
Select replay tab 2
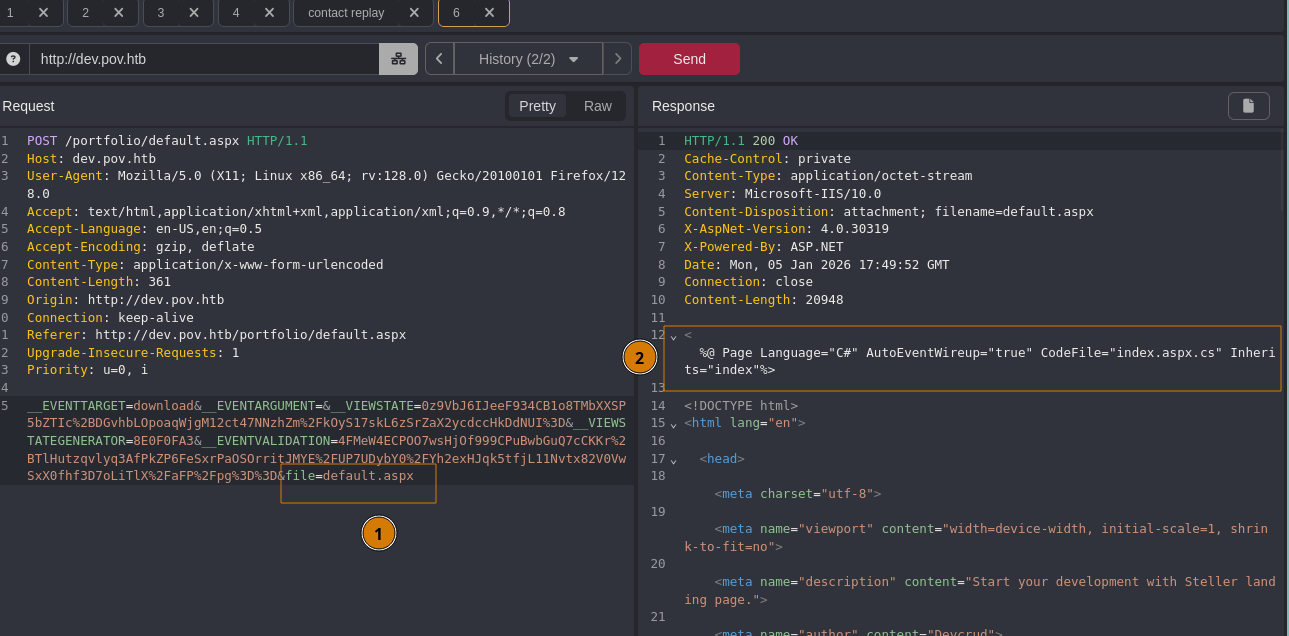tap(86, 13)
